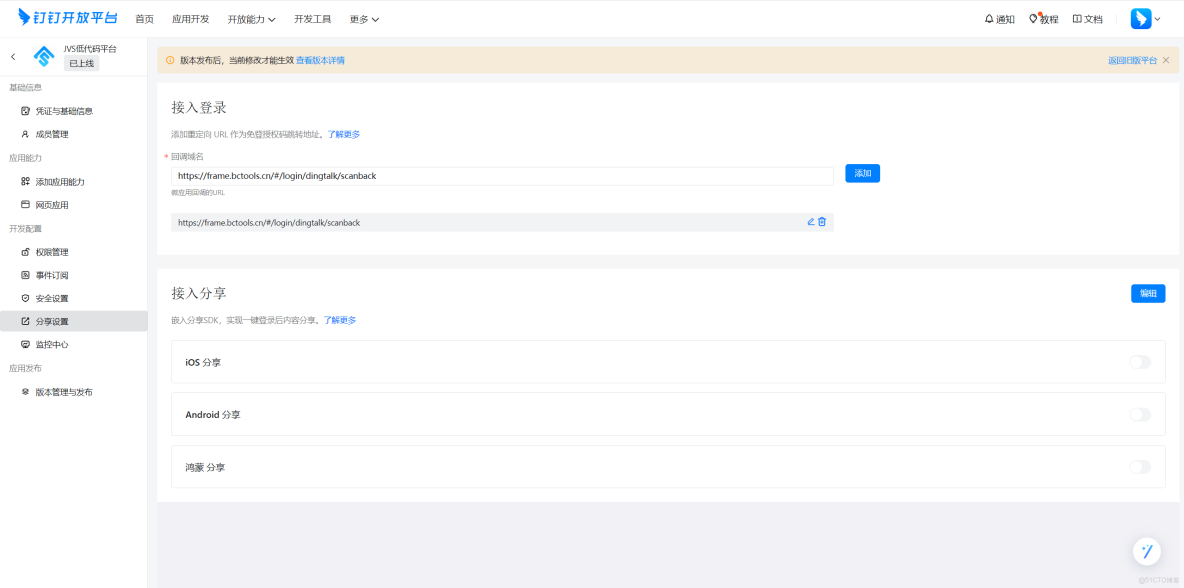Click the 凭证与基础信息 sidebar icon
The image size is (1184, 588).
(x=25, y=111)
